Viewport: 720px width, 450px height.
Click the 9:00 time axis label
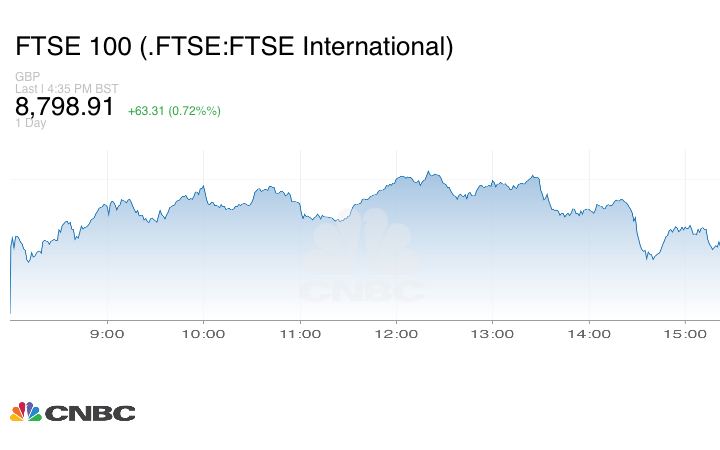106,334
